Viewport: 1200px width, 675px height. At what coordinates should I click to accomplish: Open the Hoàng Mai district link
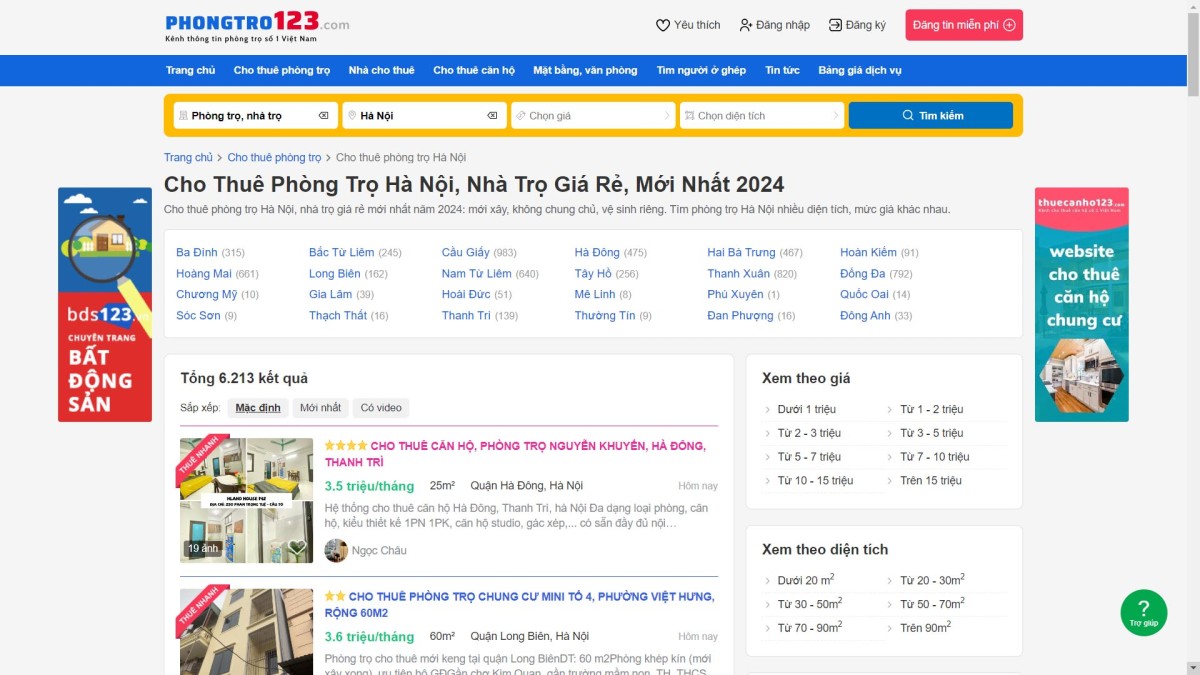click(204, 274)
